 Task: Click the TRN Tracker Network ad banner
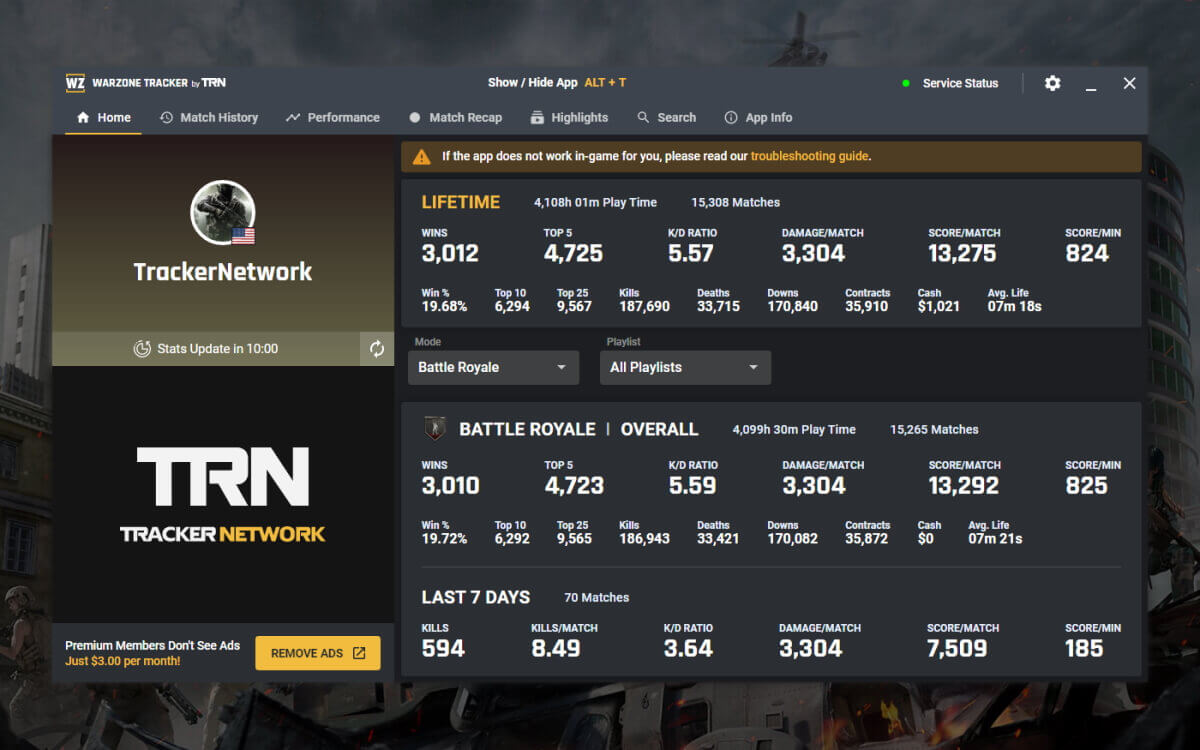pyautogui.click(x=222, y=494)
